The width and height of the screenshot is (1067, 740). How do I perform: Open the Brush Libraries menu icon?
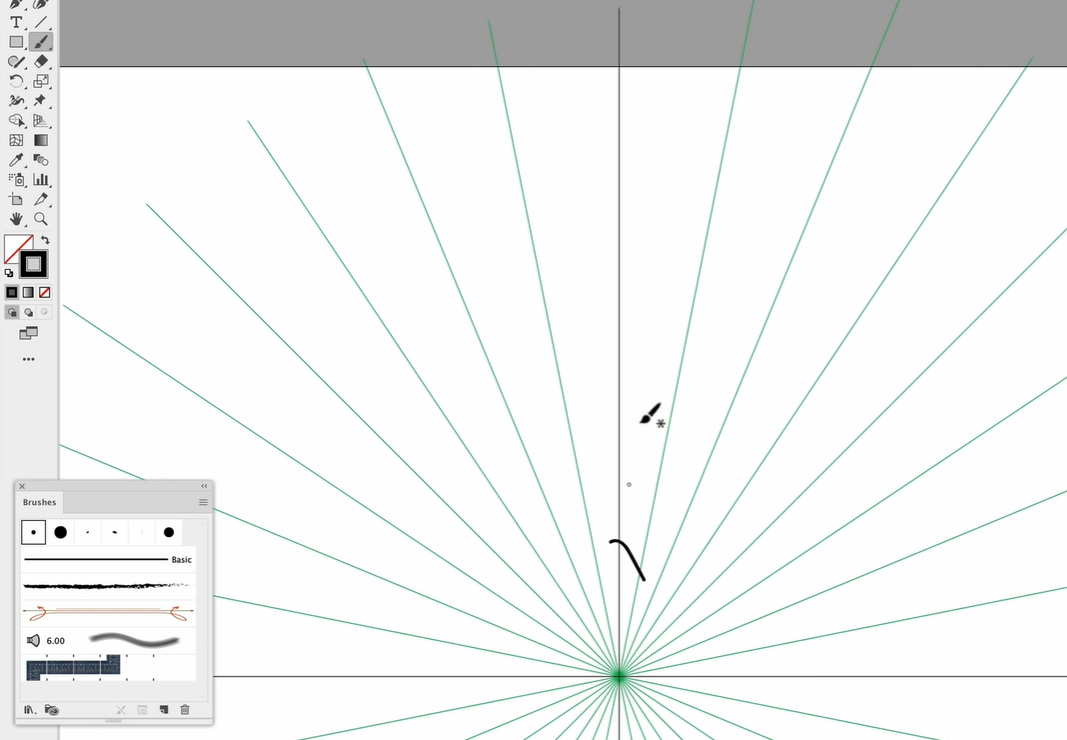coord(30,710)
